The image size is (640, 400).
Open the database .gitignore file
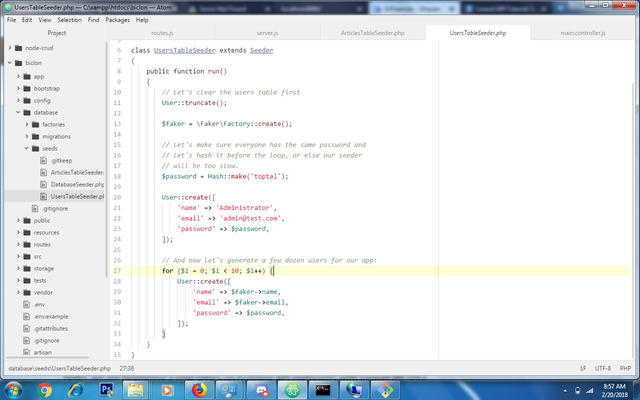point(55,209)
